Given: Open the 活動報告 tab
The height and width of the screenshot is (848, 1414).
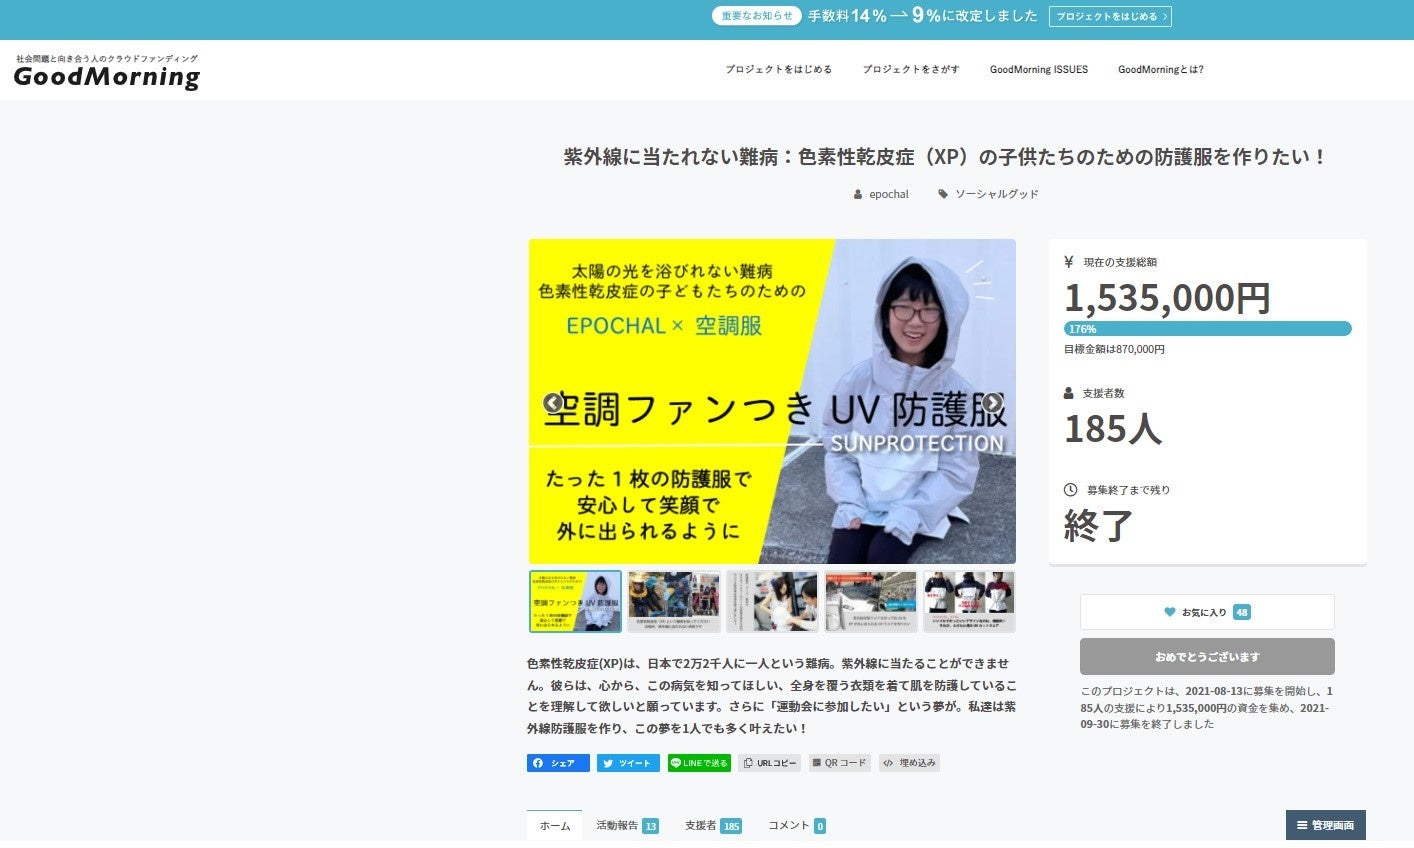Looking at the screenshot, I should pyautogui.click(x=627, y=826).
